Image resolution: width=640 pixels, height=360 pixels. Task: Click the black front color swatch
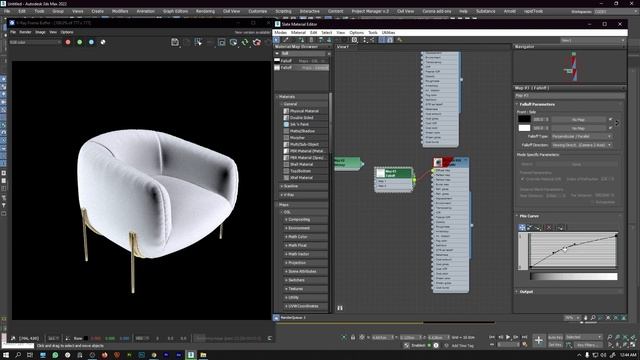524,119
